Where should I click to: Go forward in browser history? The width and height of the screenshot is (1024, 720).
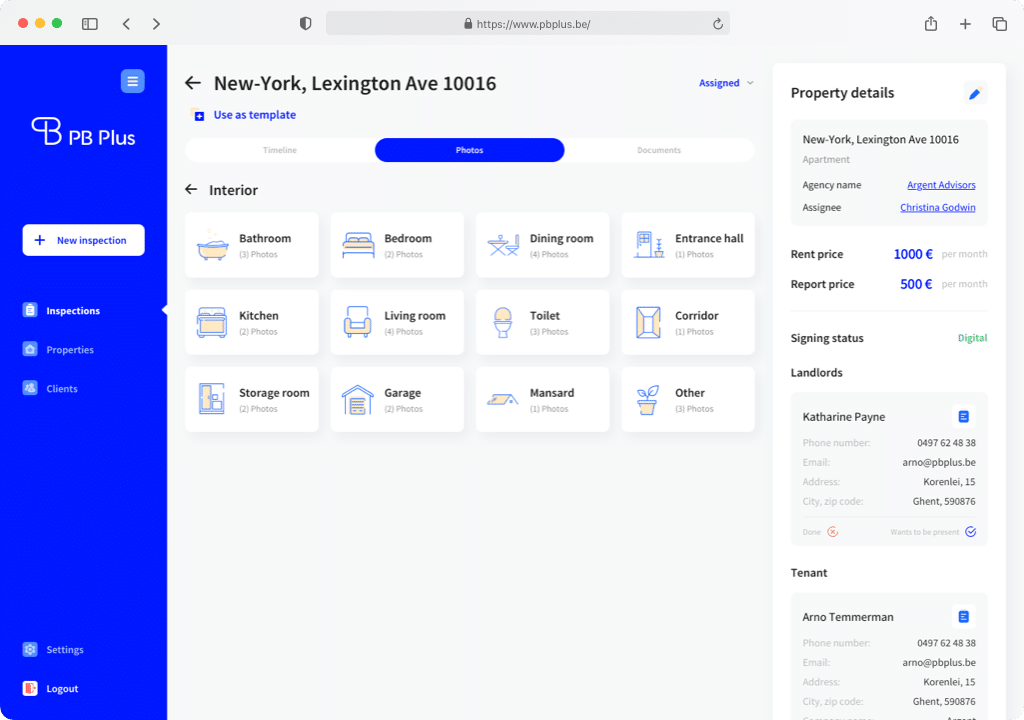coord(156,24)
